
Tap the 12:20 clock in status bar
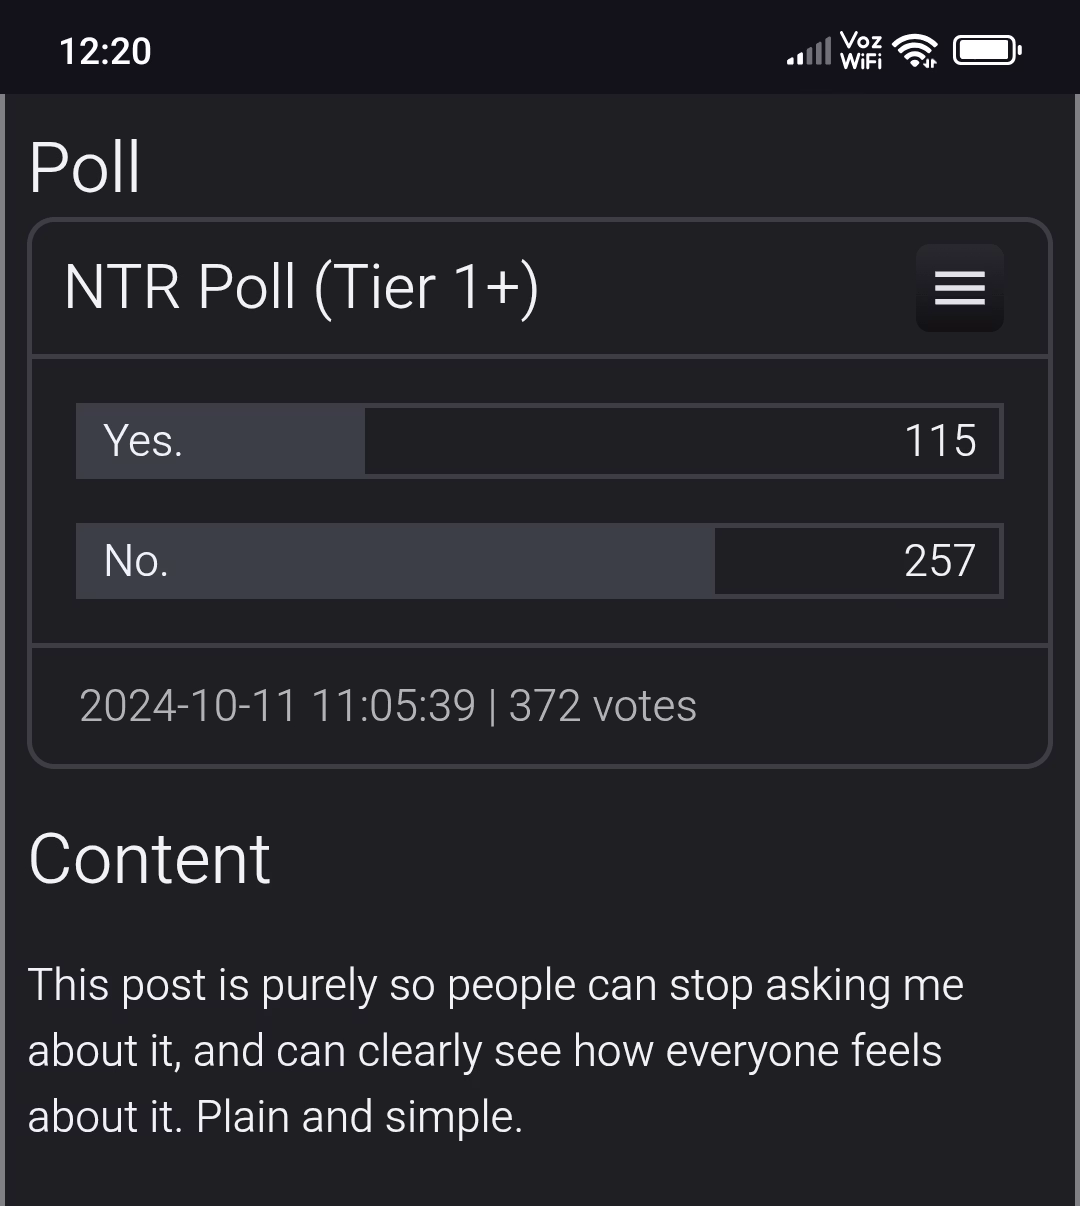coord(105,51)
